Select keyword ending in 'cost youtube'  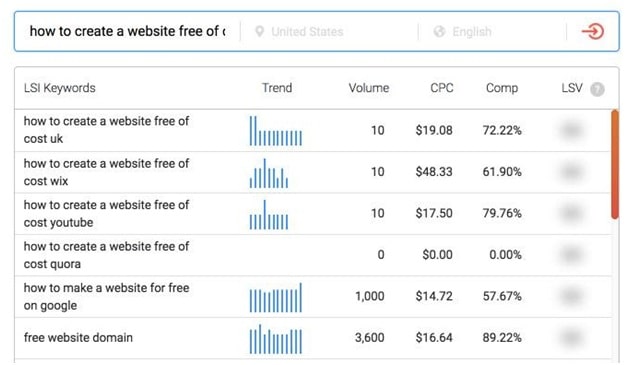[x=106, y=213]
